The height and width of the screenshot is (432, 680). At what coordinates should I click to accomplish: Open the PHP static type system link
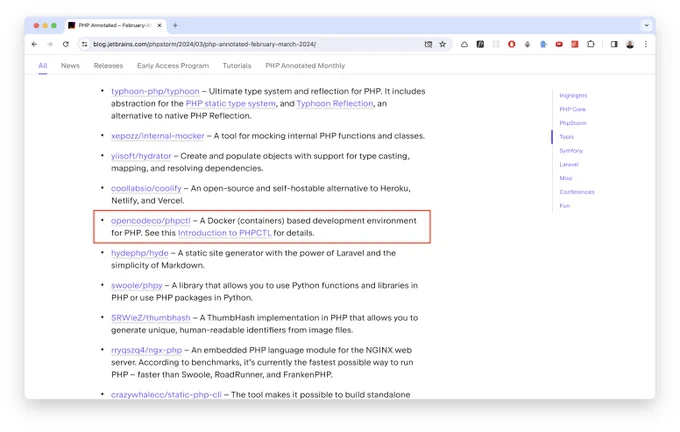coord(231,104)
